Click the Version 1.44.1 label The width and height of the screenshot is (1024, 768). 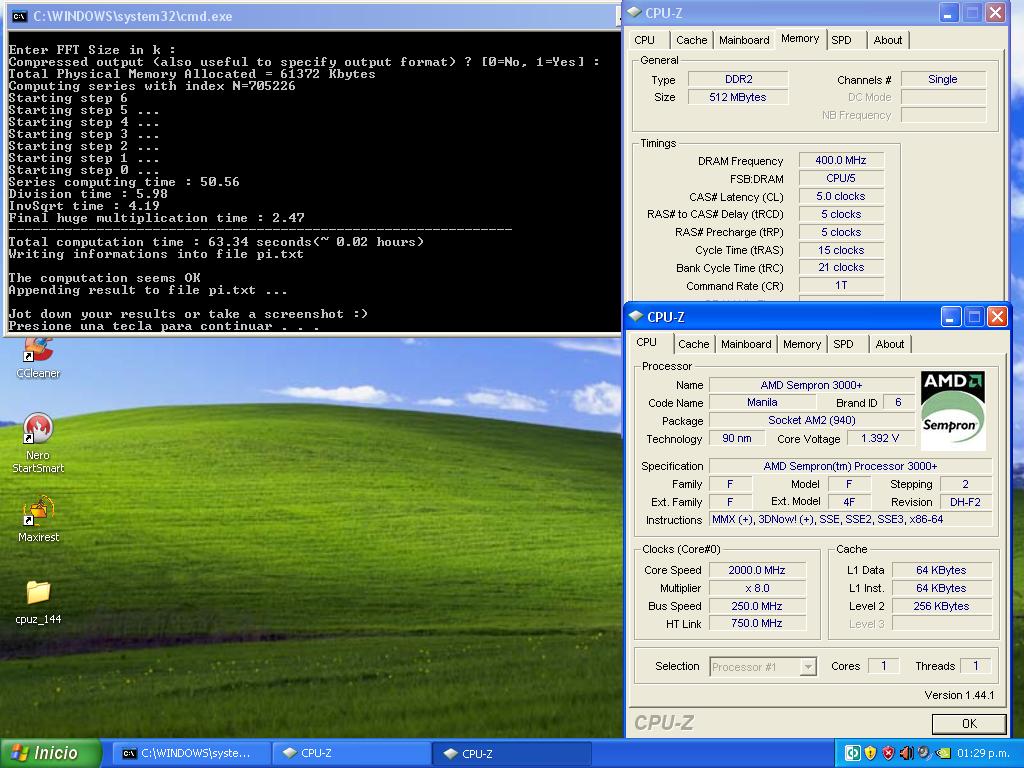pos(959,696)
